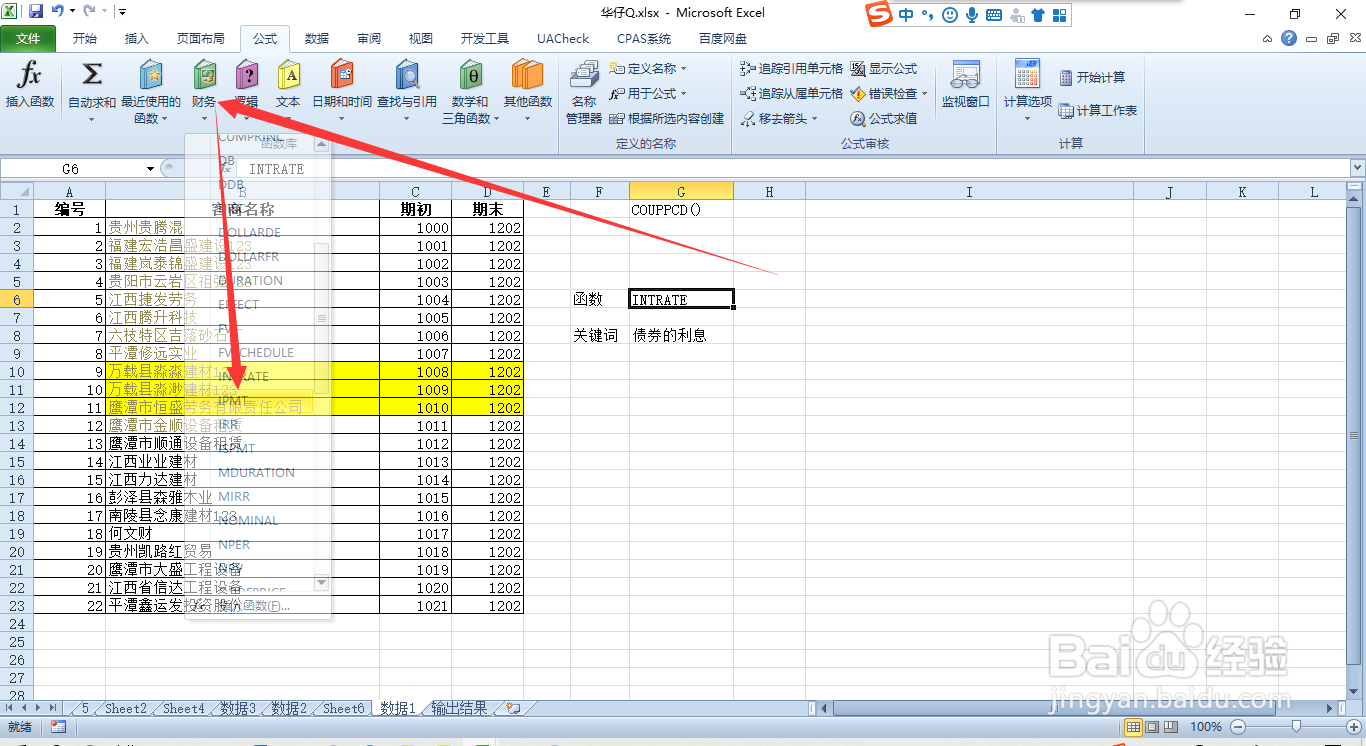Click the insert new worksheet tab icon
Image resolution: width=1366 pixels, height=746 pixels.
tap(513, 708)
